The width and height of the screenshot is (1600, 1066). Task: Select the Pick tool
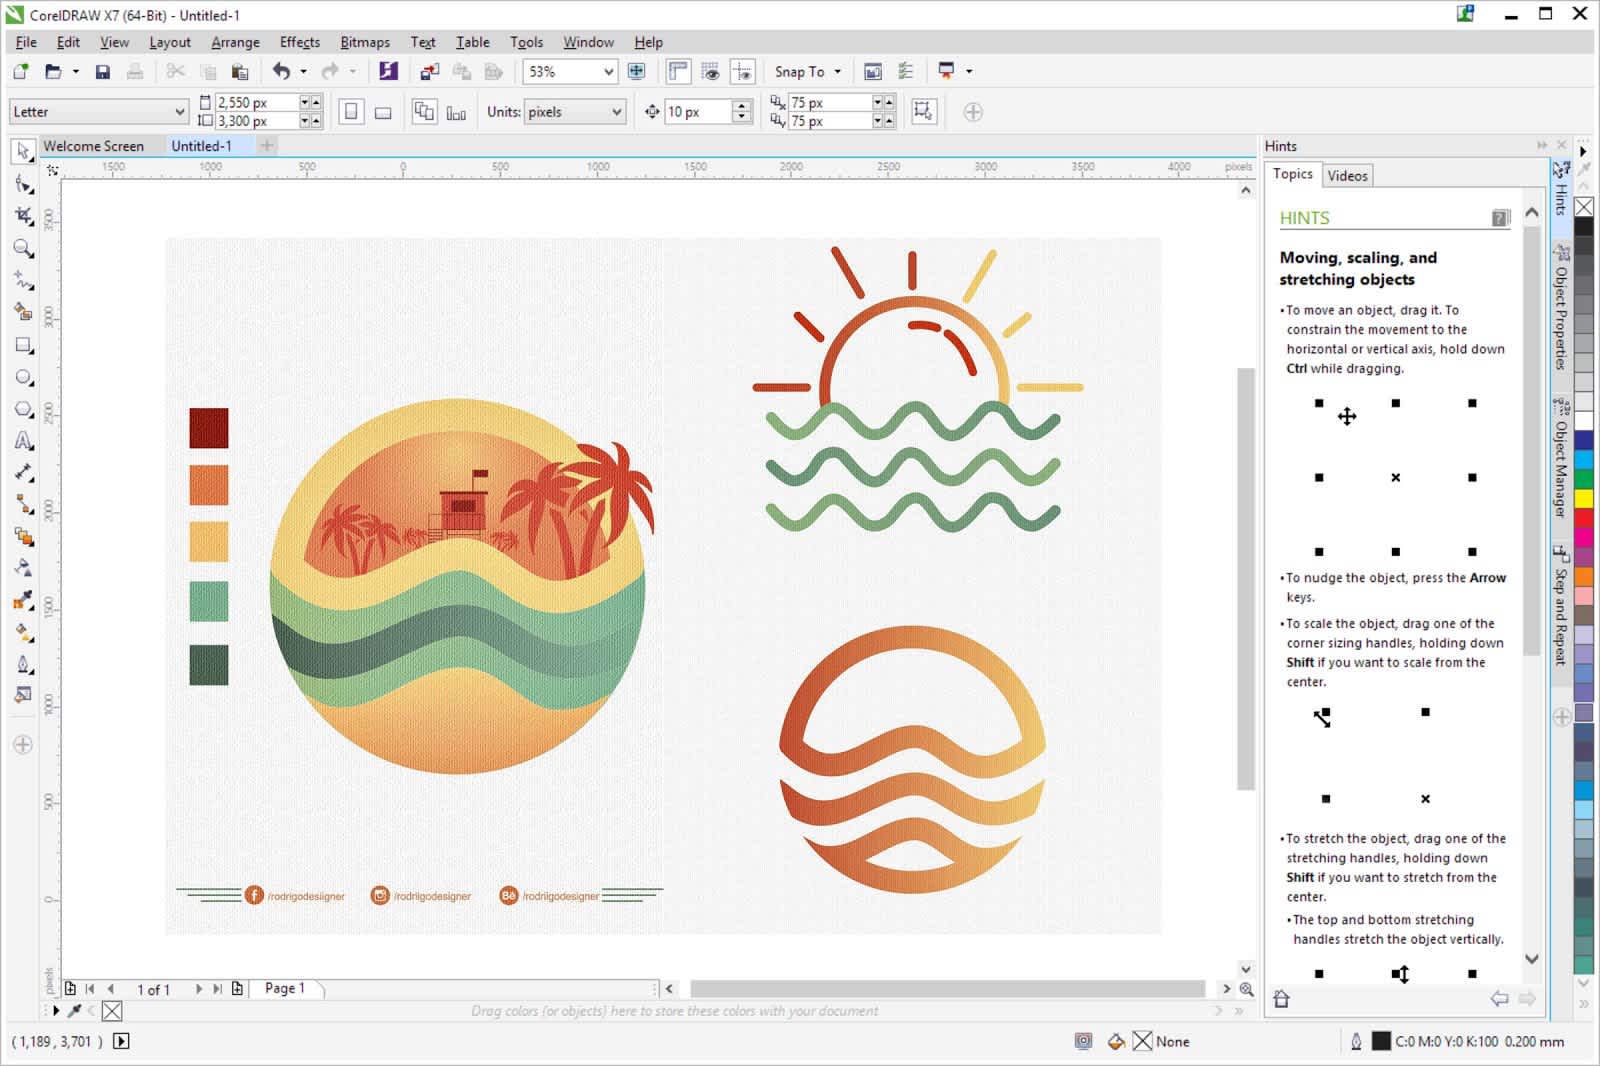pyautogui.click(x=22, y=152)
